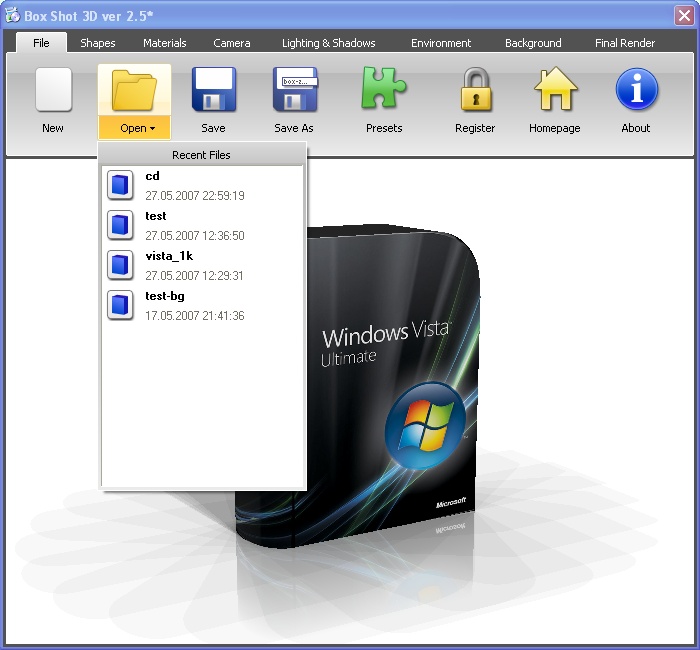Viewport: 700px width, 650px height.
Task: Go to the Background tab
Action: pyautogui.click(x=533, y=43)
